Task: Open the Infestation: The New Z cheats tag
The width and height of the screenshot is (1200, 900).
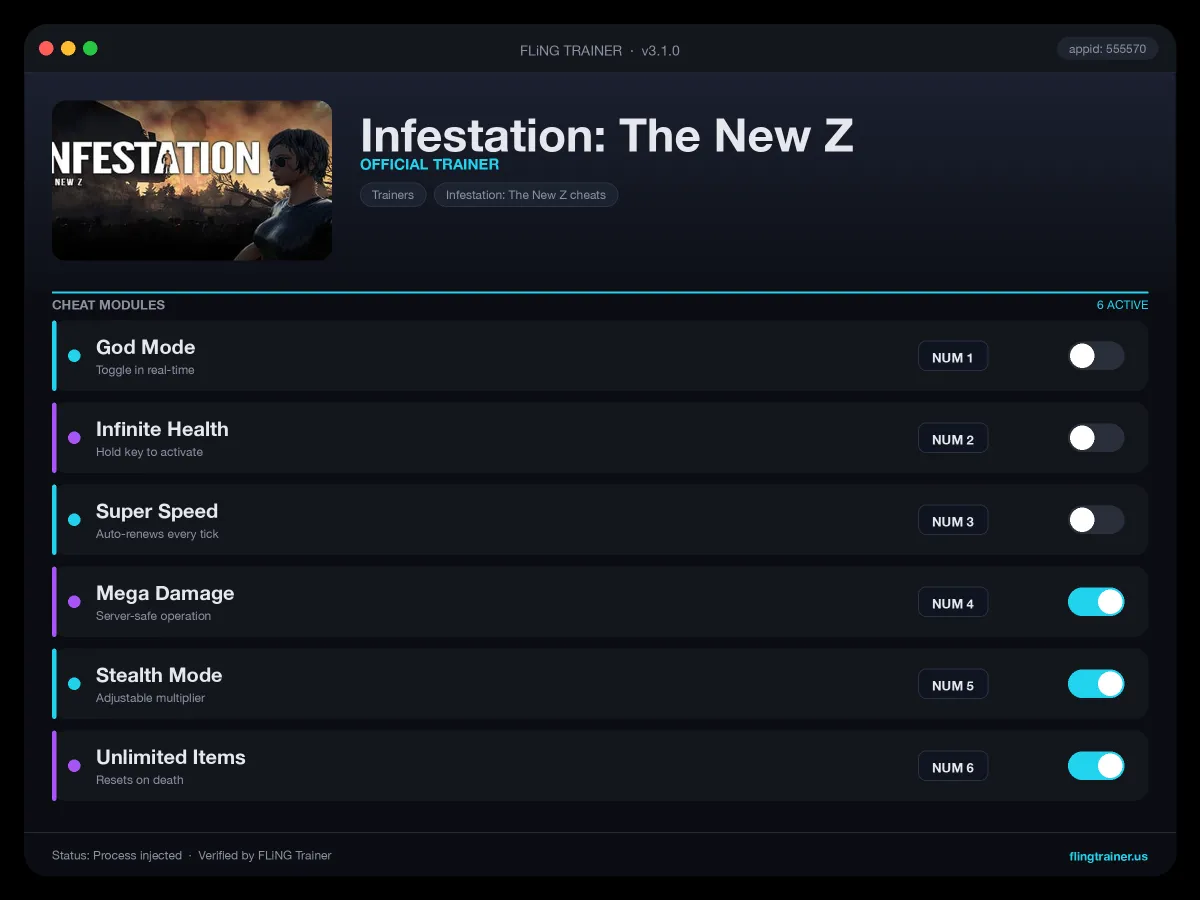Action: point(526,195)
